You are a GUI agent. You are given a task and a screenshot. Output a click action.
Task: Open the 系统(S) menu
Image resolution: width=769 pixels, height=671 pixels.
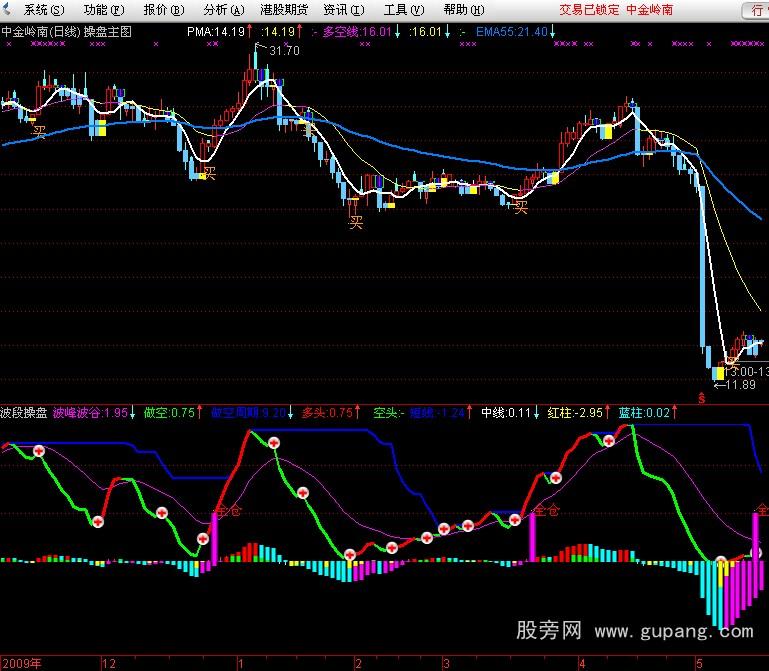[43, 10]
